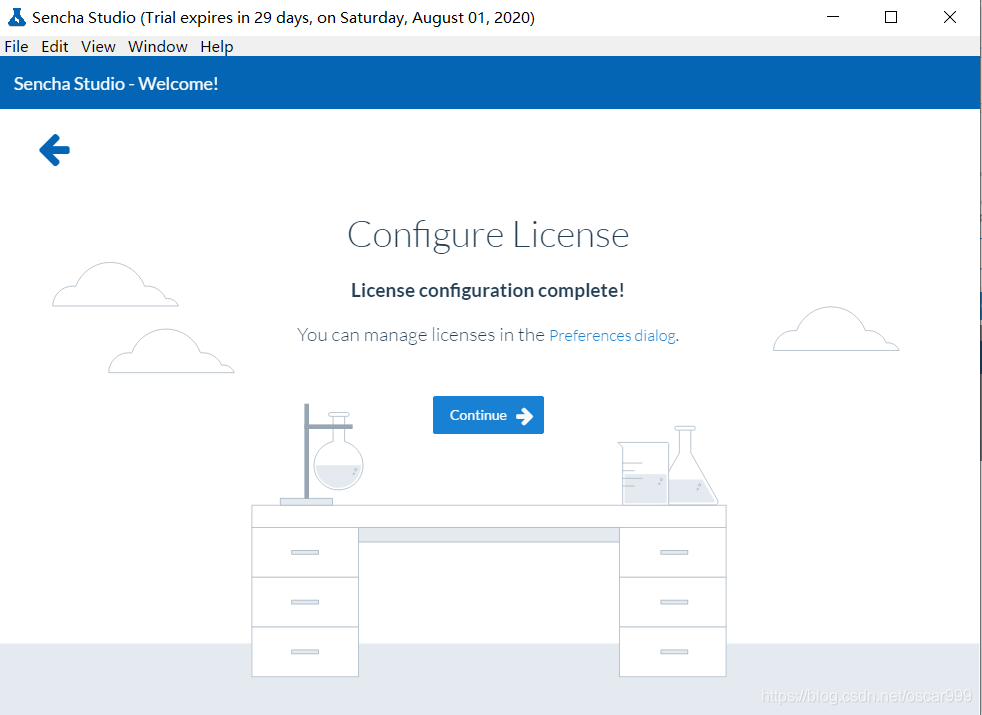This screenshot has width=982, height=715.
Task: Go back using the blue arrow
Action: (54, 150)
